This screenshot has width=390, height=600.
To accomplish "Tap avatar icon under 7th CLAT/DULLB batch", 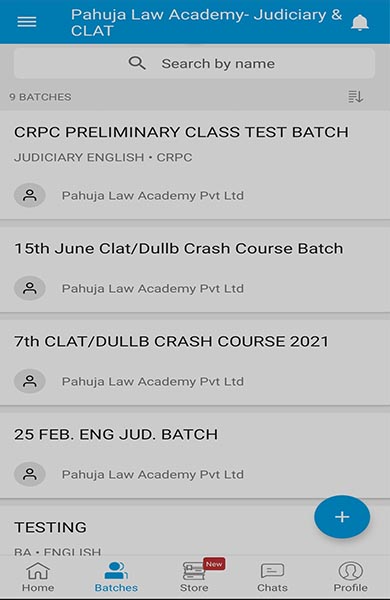I will pyautogui.click(x=30, y=381).
